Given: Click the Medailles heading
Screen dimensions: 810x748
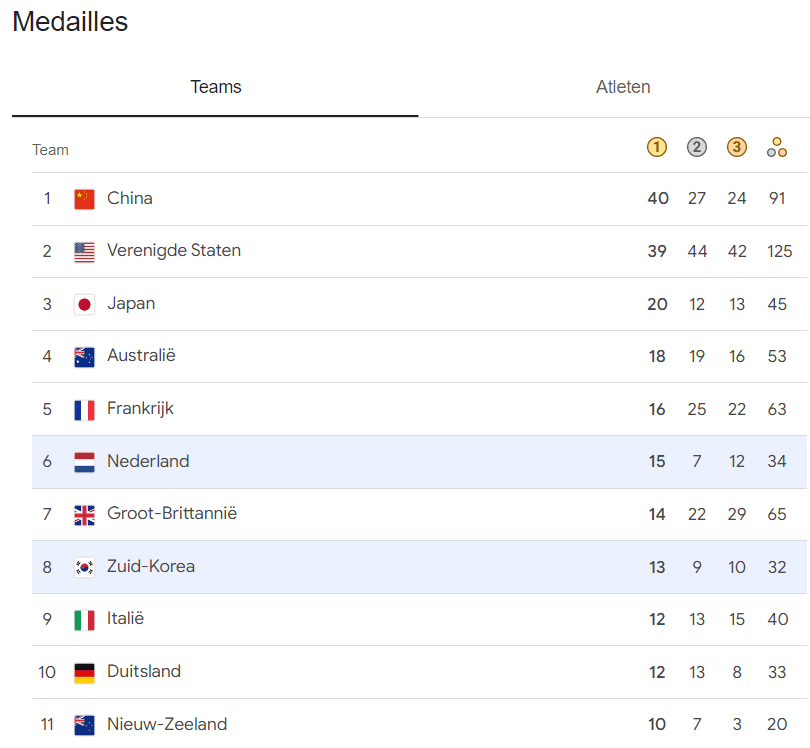Looking at the screenshot, I should pyautogui.click(x=70, y=22).
